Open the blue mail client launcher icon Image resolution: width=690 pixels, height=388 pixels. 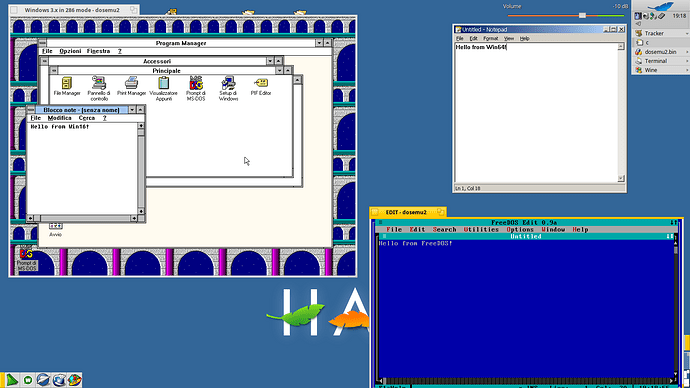(43, 380)
